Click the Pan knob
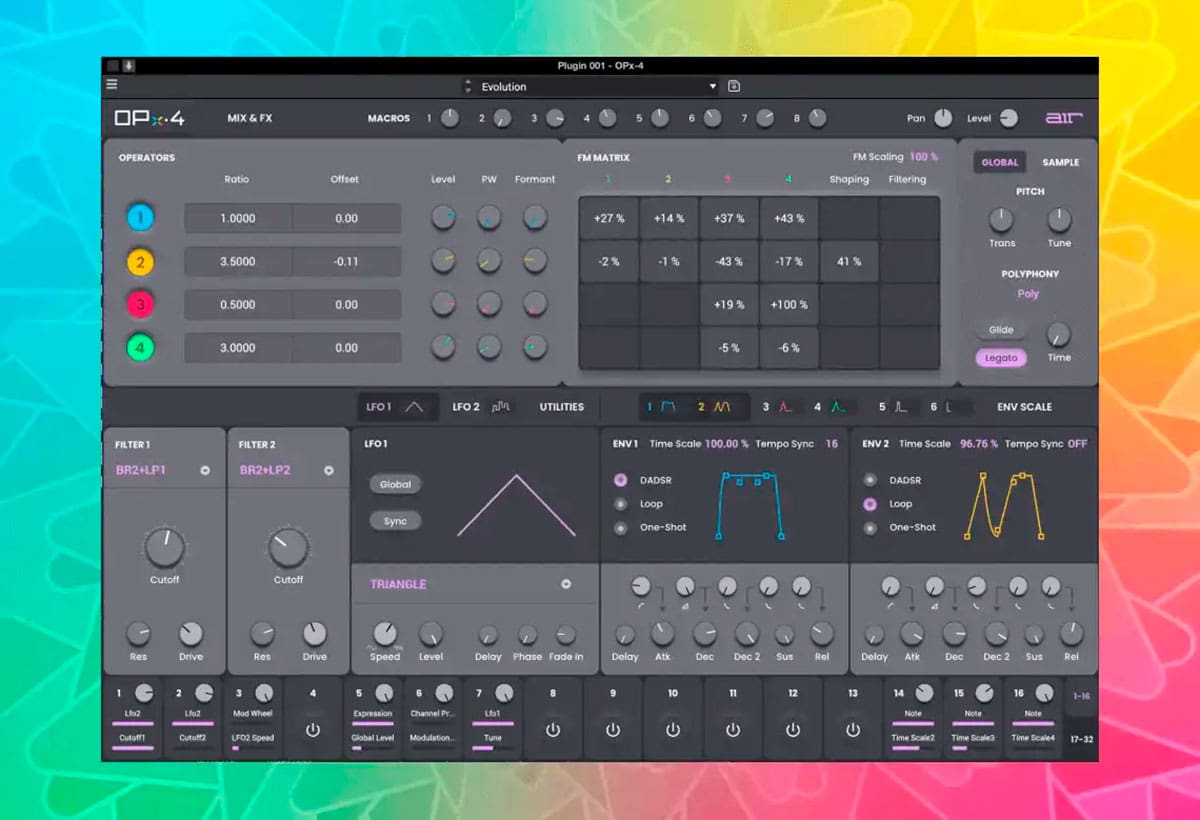 (943, 118)
